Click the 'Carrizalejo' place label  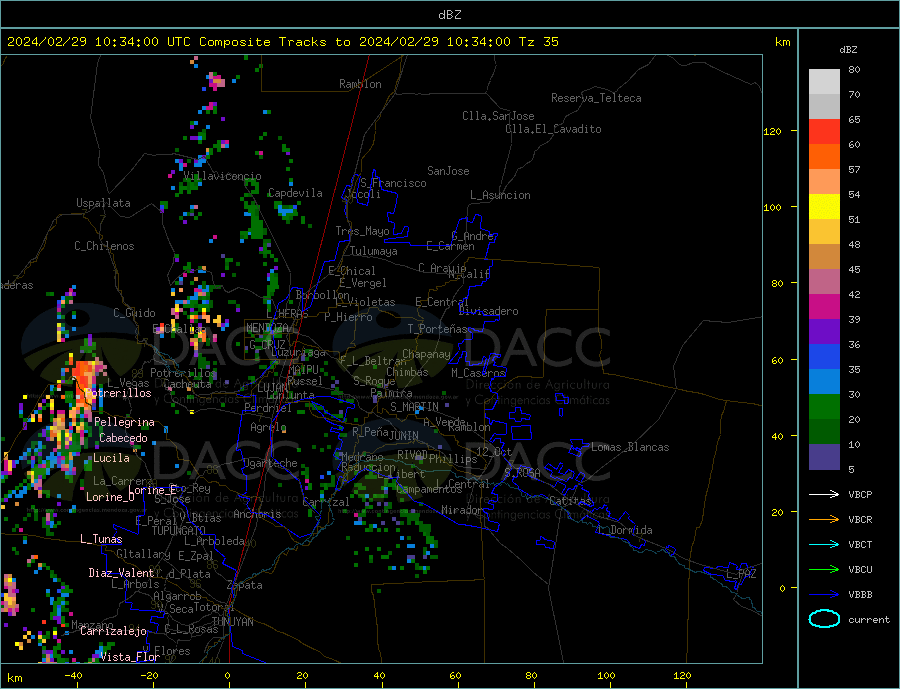(113, 632)
